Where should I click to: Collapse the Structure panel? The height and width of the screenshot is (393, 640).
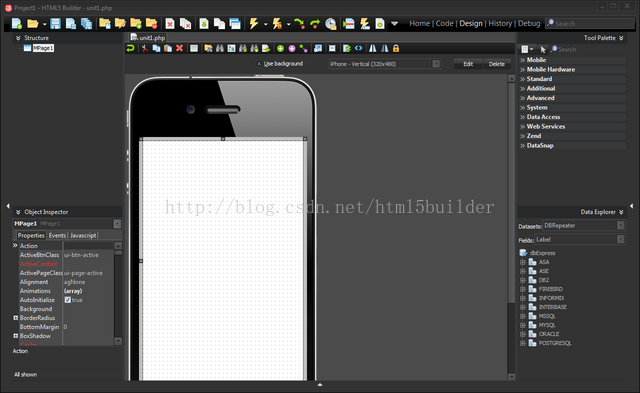pos(18,38)
